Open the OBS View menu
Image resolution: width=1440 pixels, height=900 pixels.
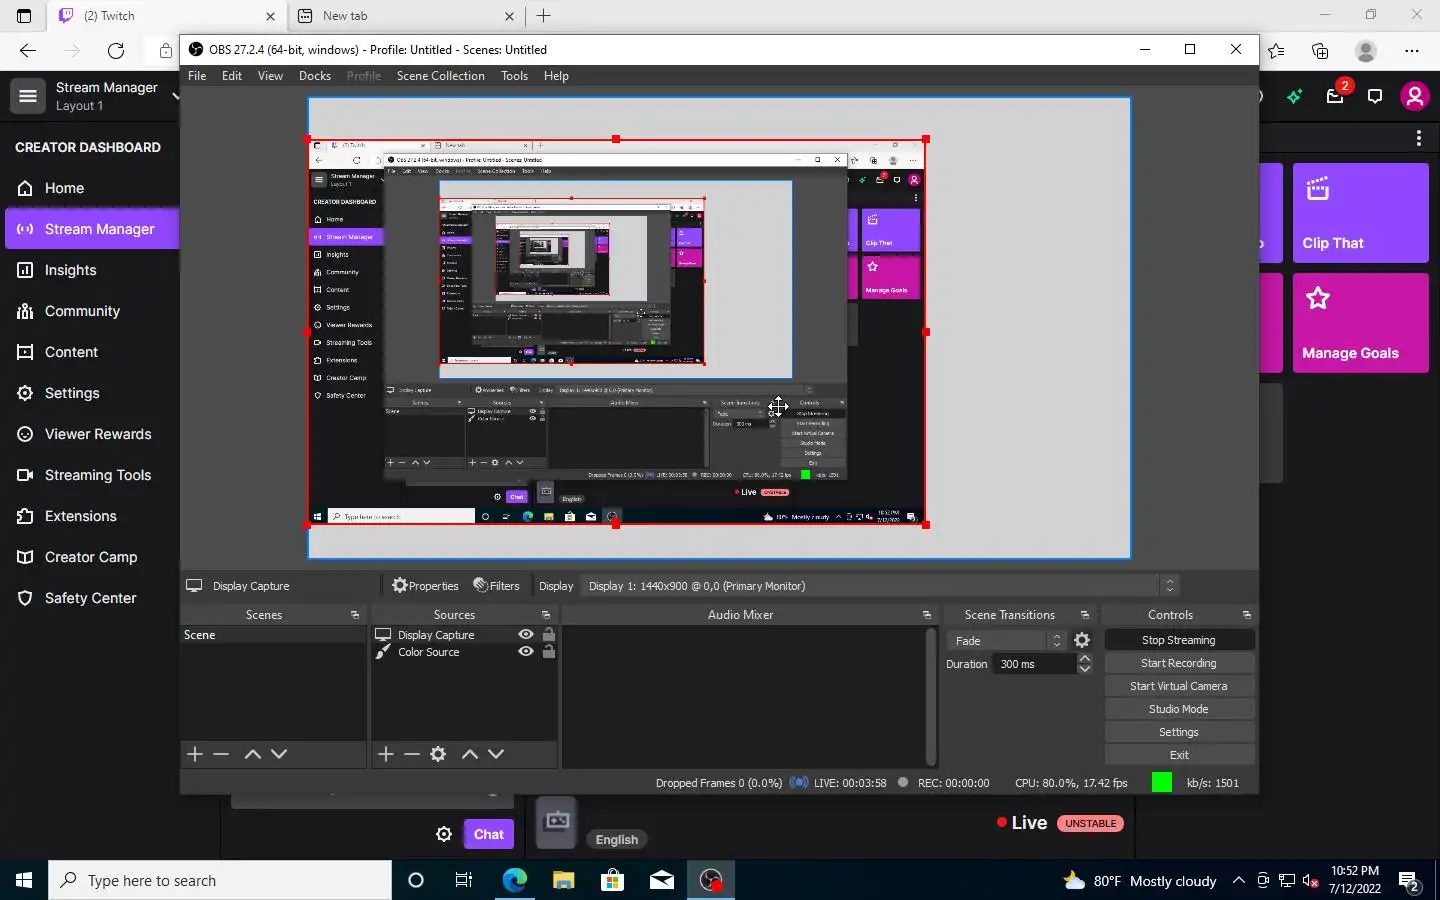tap(270, 76)
